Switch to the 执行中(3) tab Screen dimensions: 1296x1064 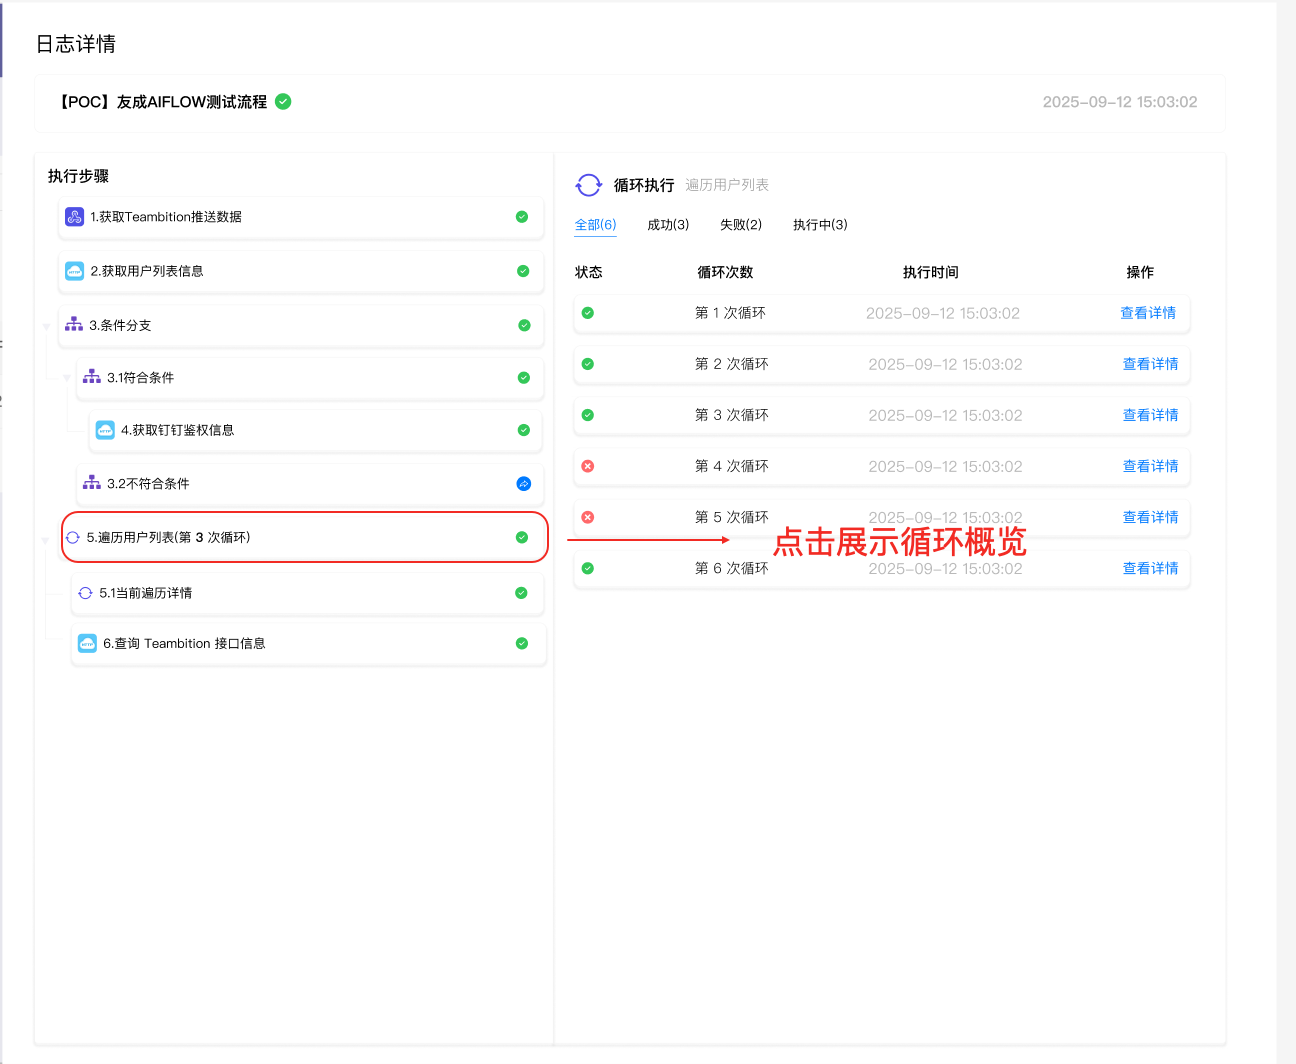820,225
